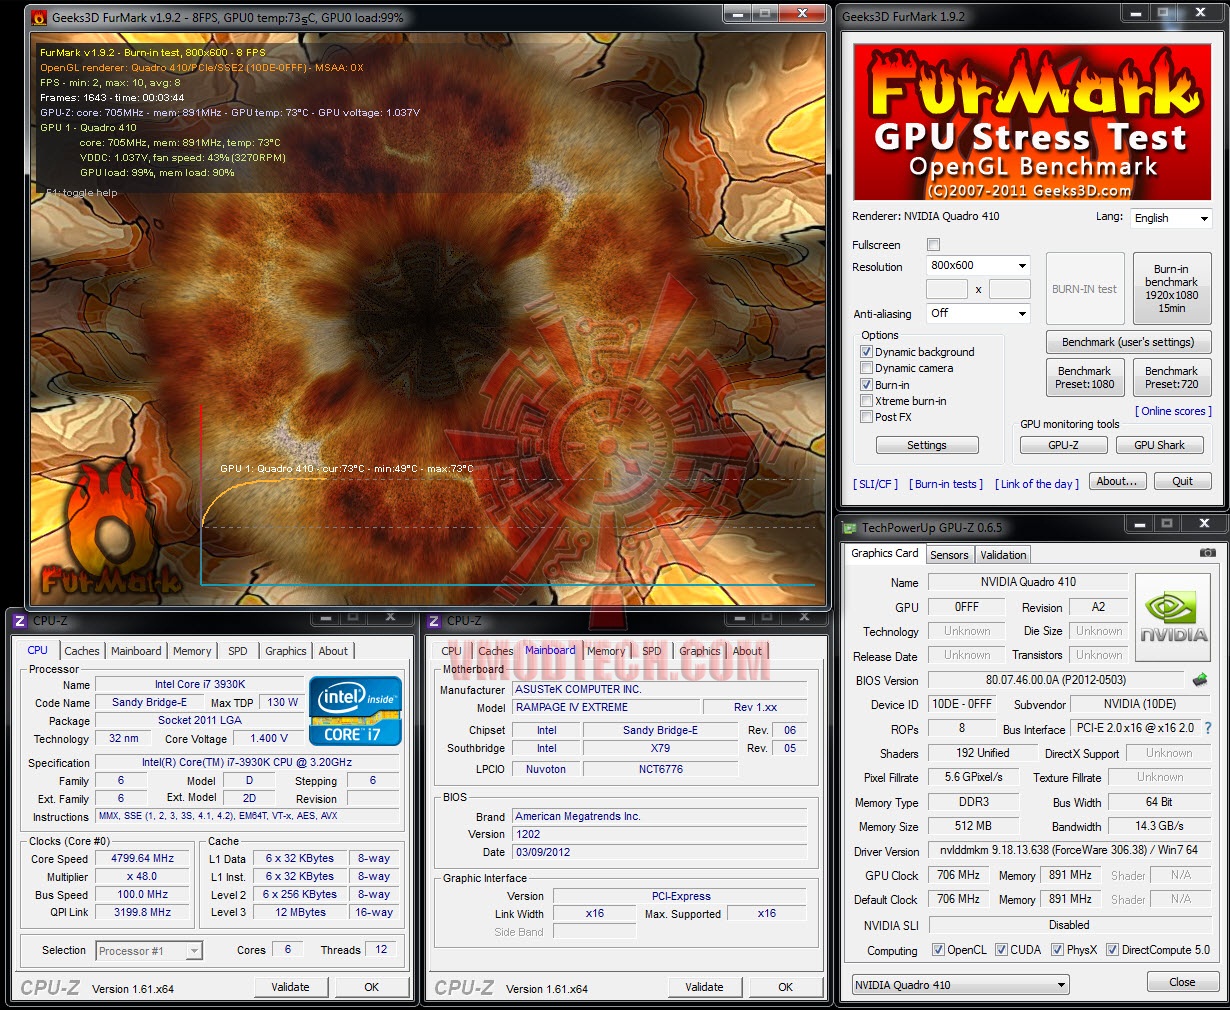Screen dimensions: 1230x1010
Task: Open the Graphics Card tab in GPU-Z
Action: pyautogui.click(x=884, y=553)
